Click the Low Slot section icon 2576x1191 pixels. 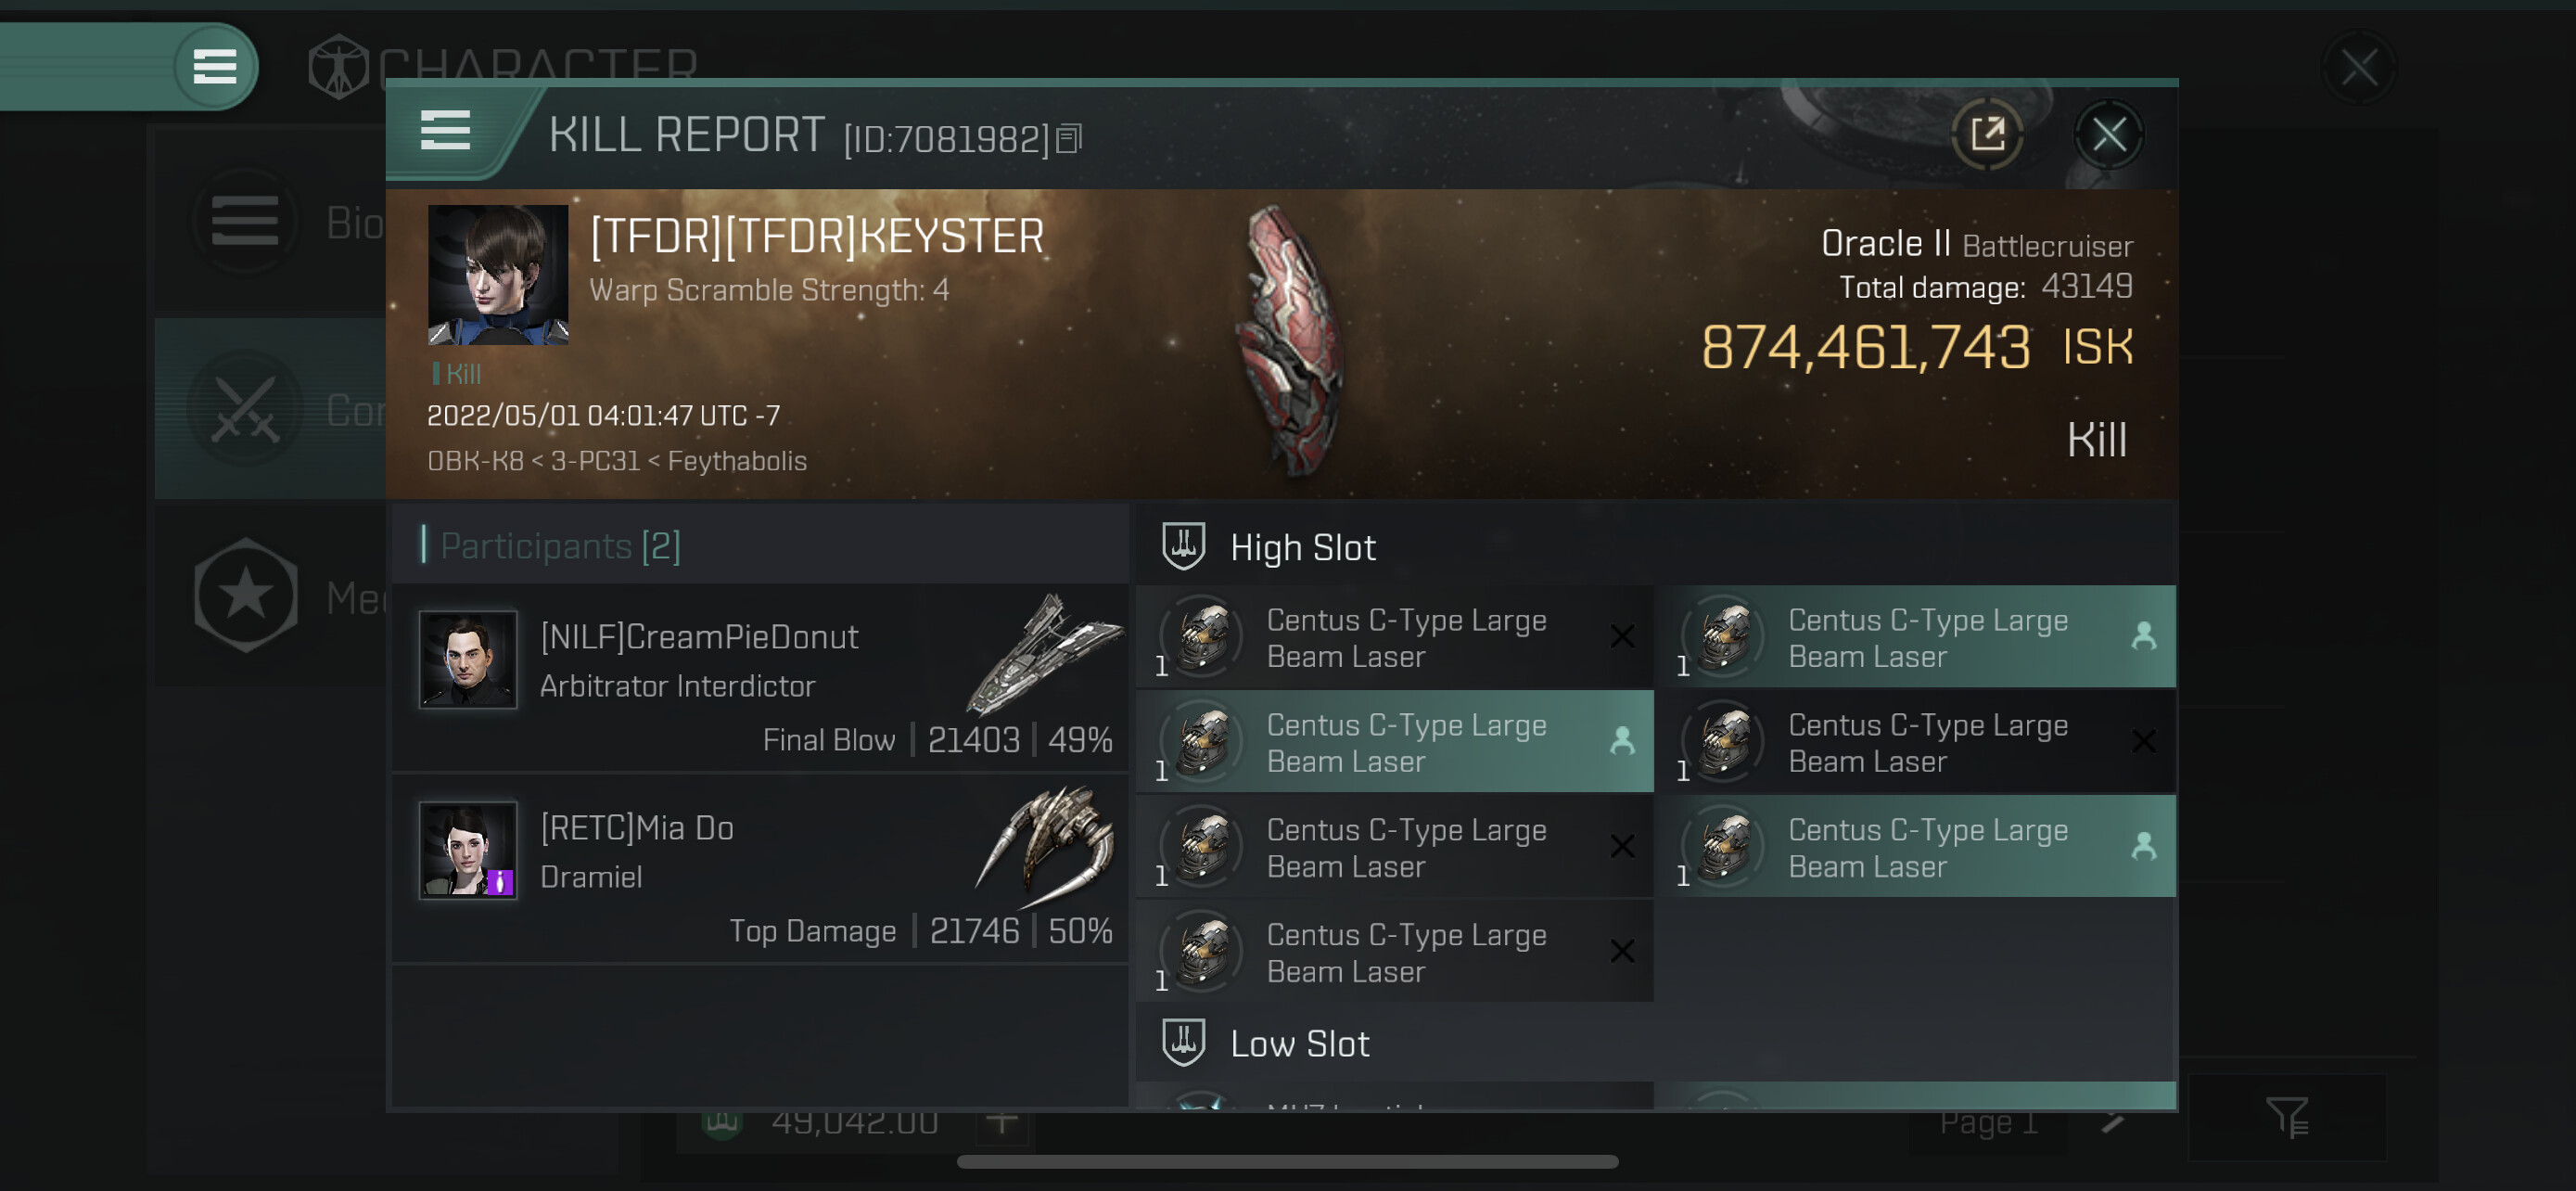tap(1183, 1042)
